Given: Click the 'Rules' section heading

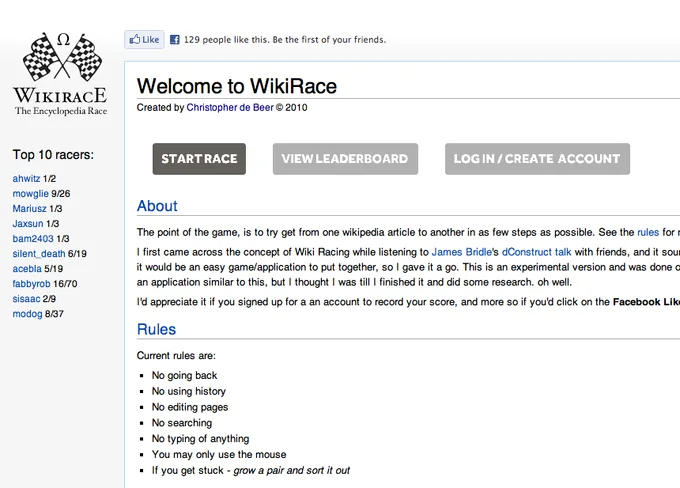Looking at the screenshot, I should click(156, 329).
